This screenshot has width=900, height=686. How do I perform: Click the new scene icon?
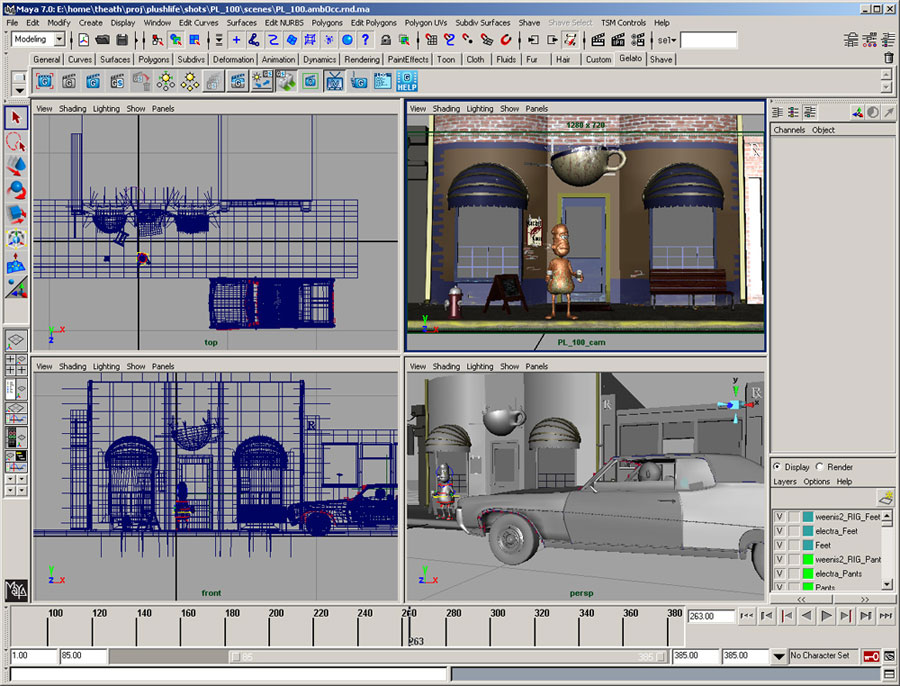[84, 40]
